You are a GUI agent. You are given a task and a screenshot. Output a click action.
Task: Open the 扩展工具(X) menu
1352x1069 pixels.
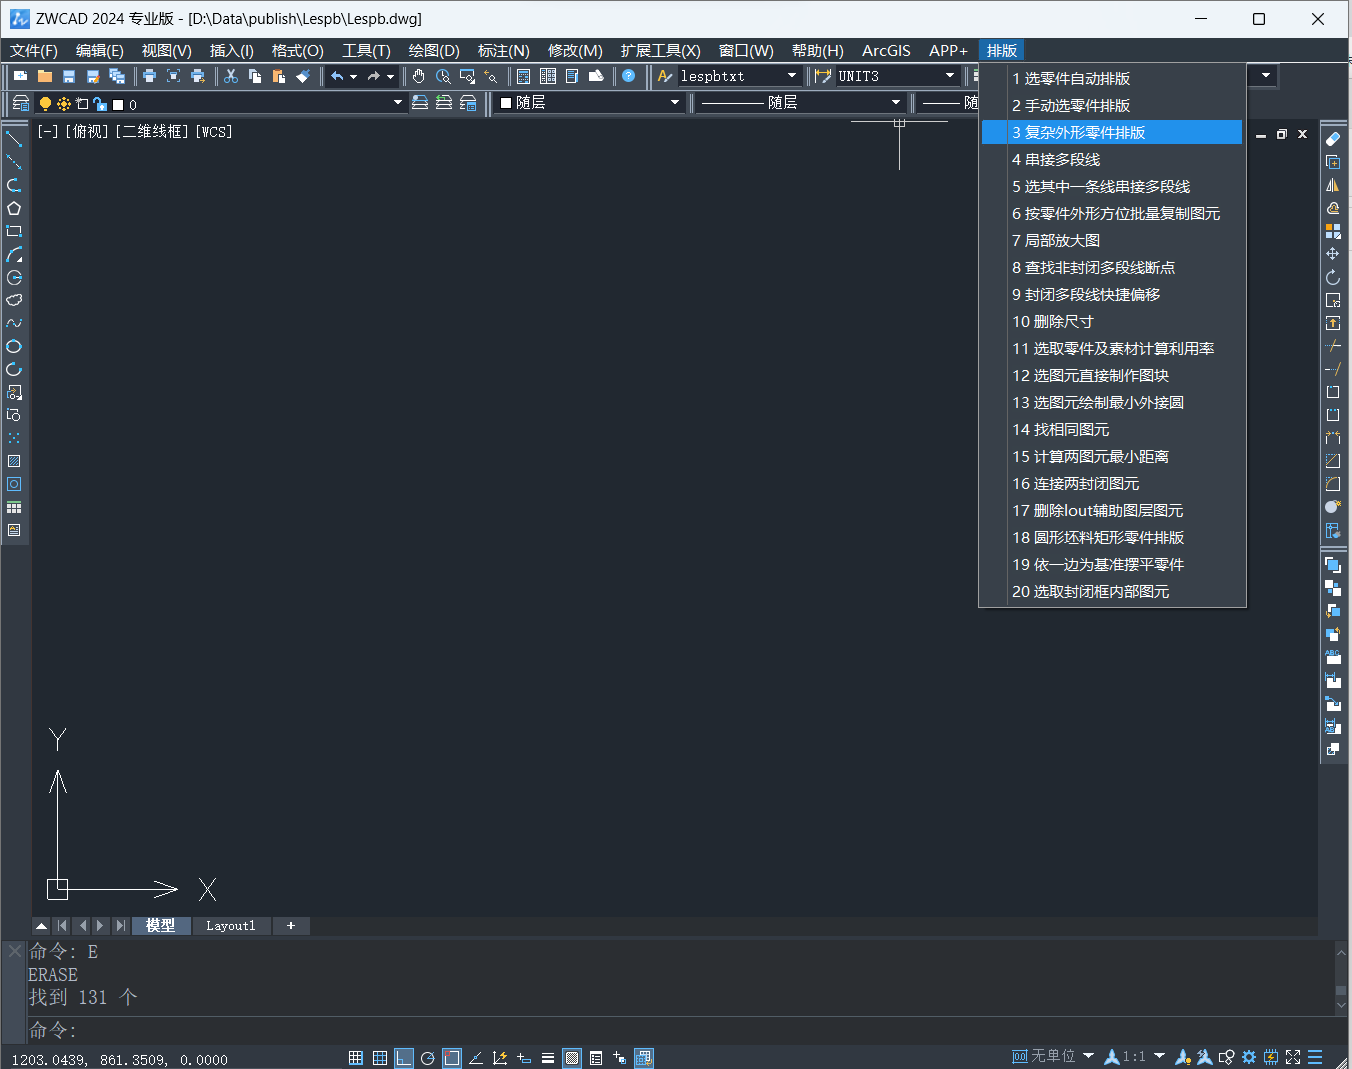(x=660, y=50)
